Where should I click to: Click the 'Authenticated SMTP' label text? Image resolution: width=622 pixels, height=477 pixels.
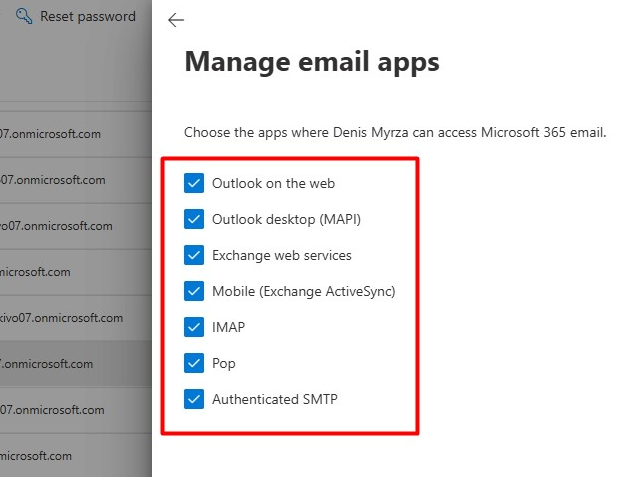(x=274, y=399)
